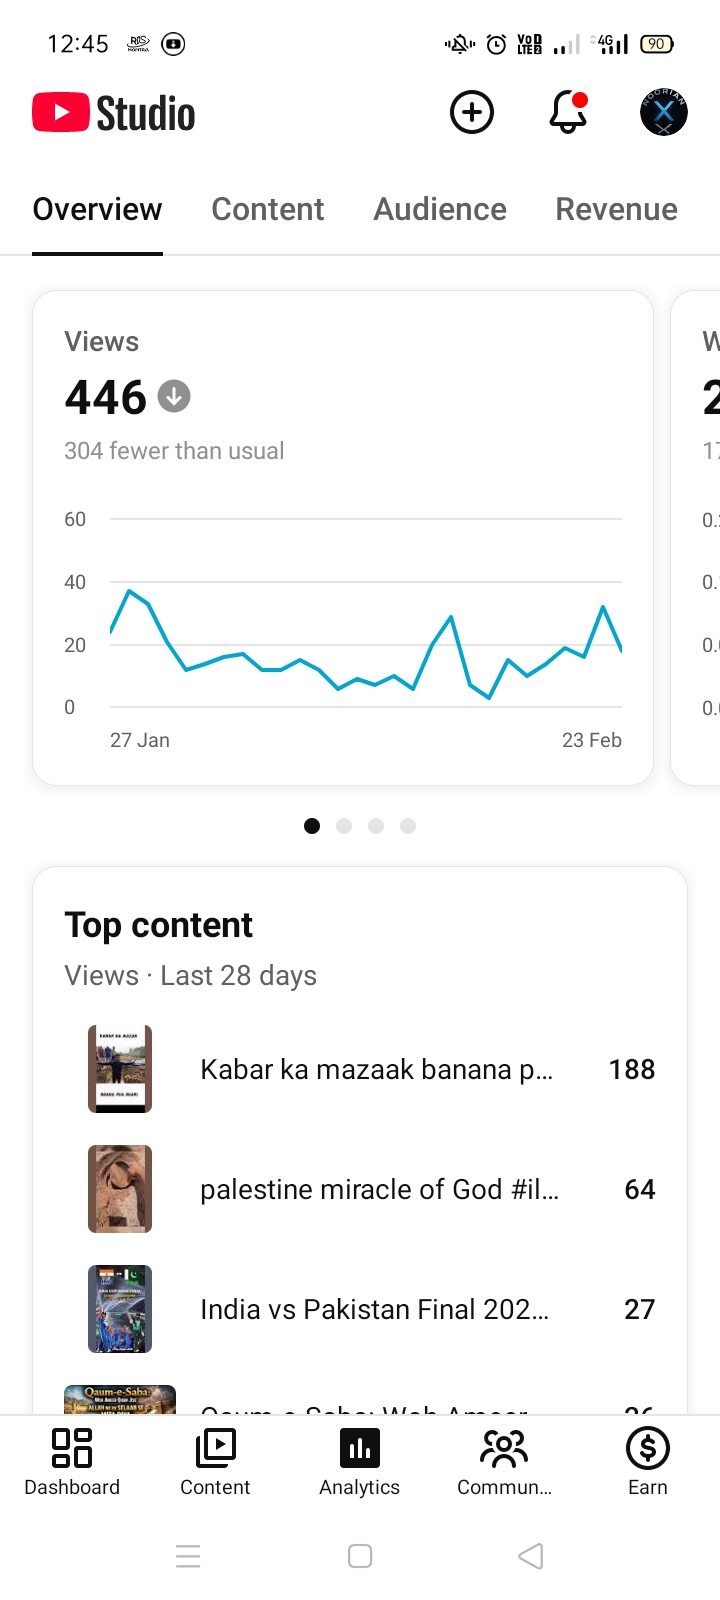Open Community in the bottom navigation
720x1600 pixels.
click(x=504, y=1462)
